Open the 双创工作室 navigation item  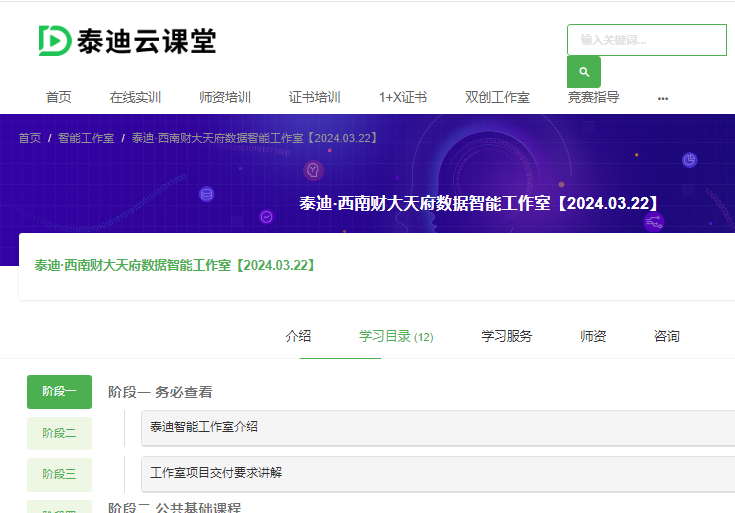click(x=497, y=97)
